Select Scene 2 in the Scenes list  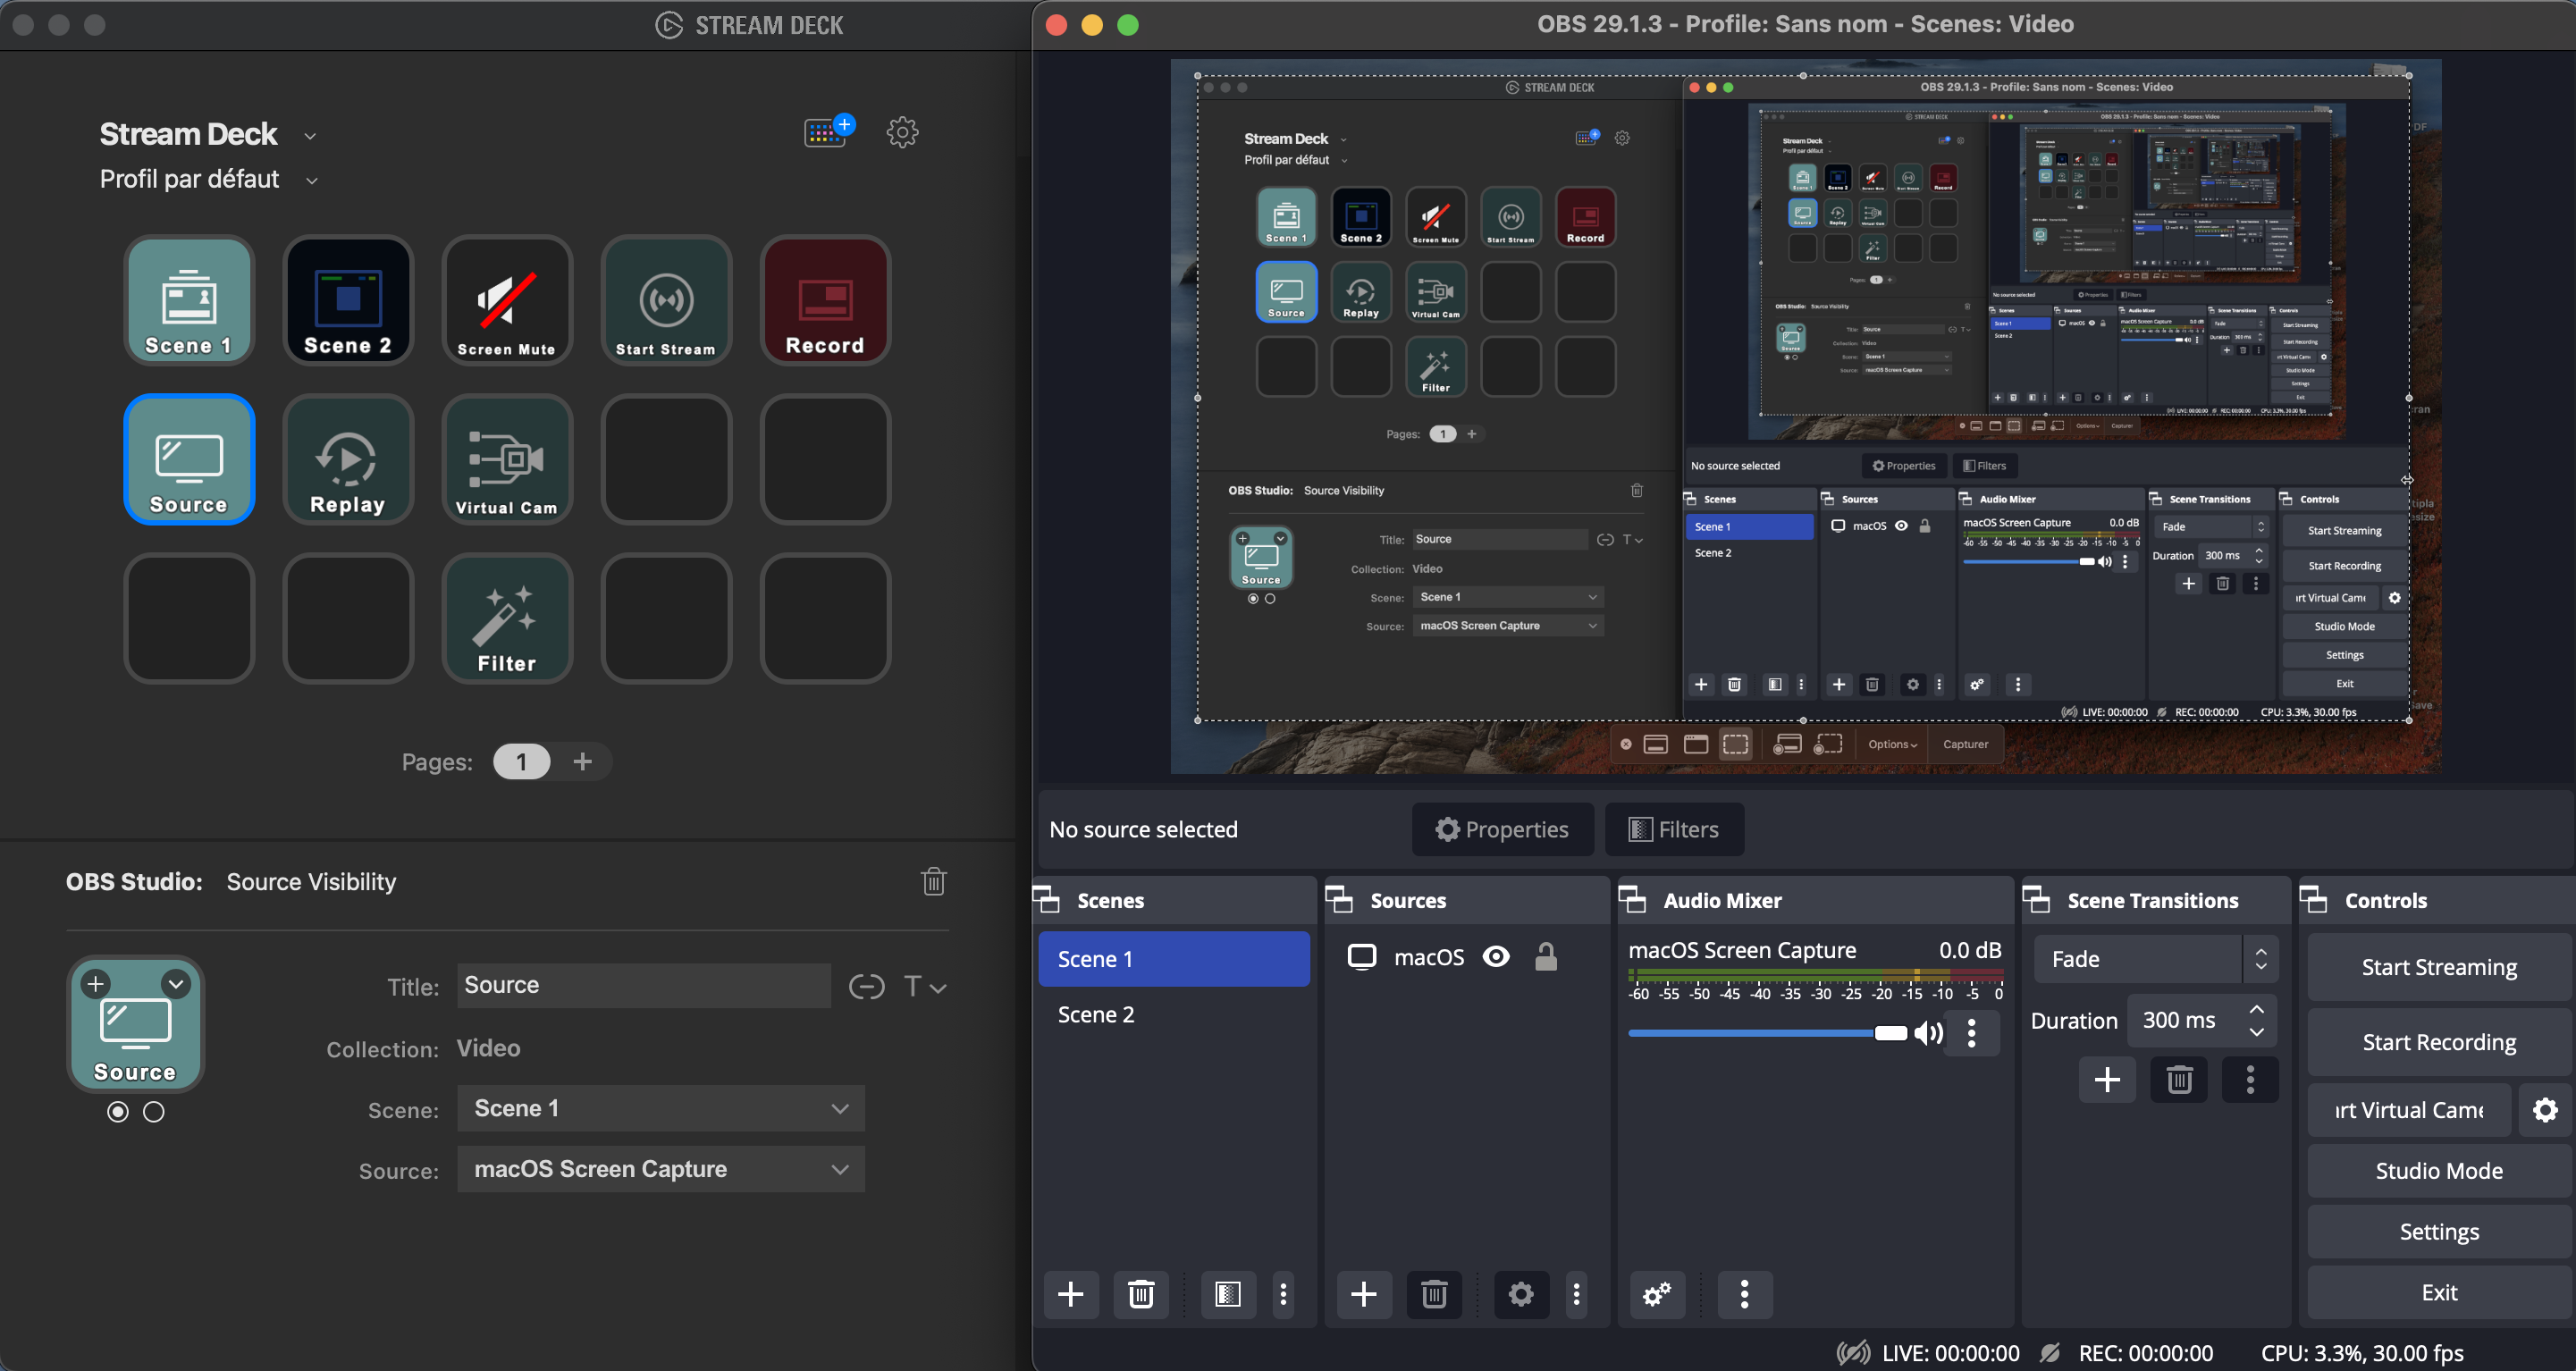(1096, 1014)
